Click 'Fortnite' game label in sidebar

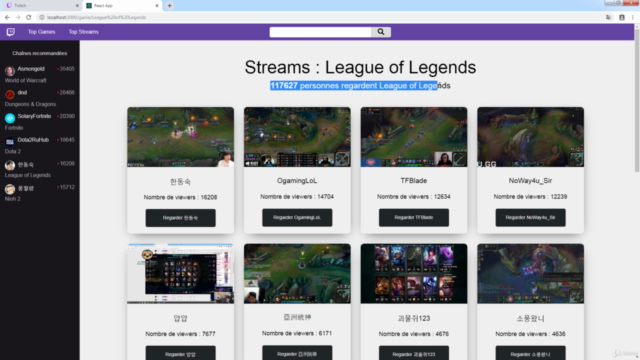tap(14, 128)
